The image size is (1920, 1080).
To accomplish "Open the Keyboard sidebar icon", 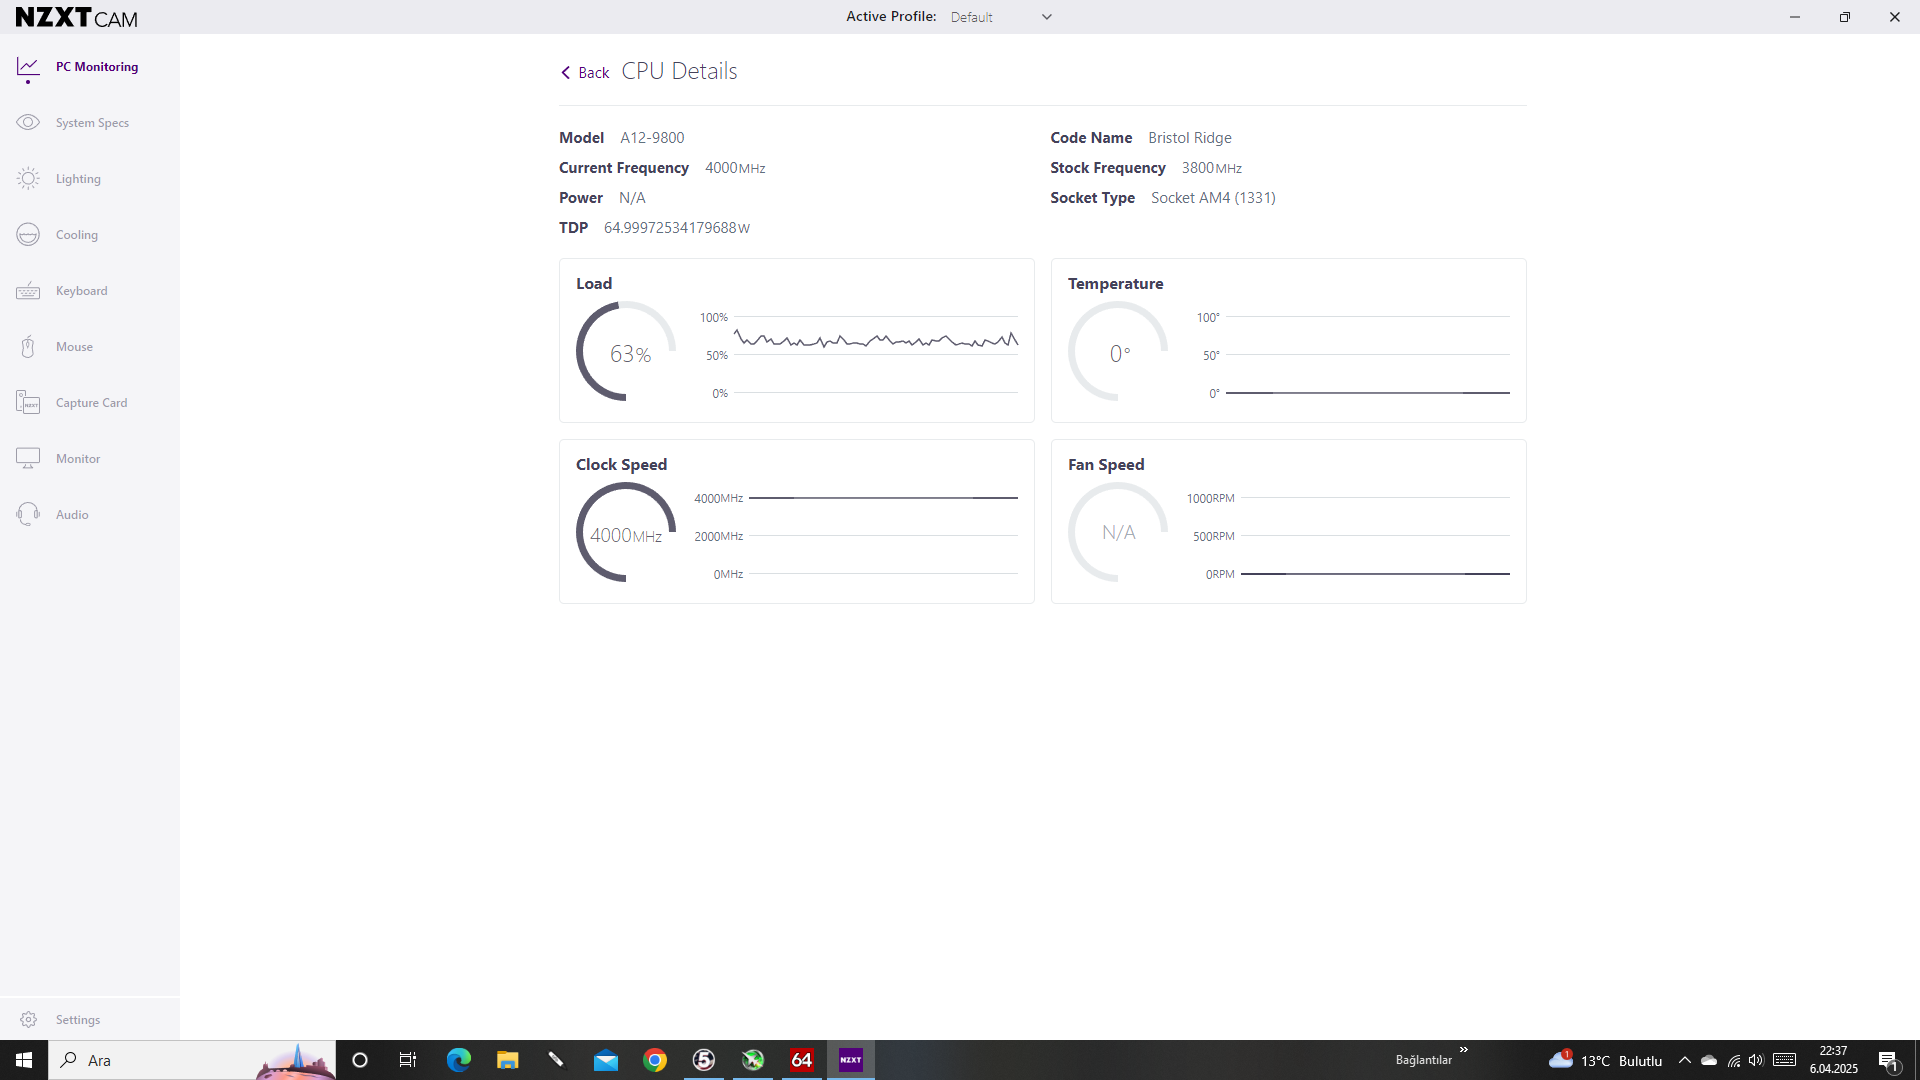I will (x=28, y=291).
